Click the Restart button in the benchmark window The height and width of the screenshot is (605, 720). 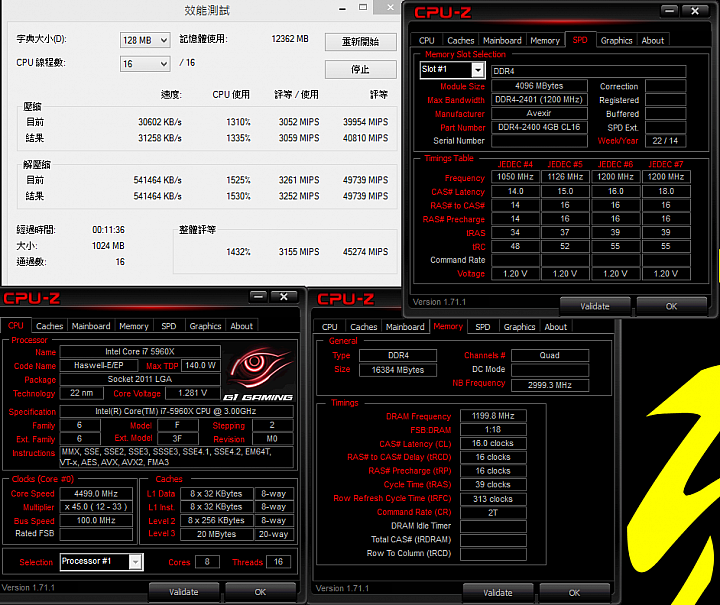pos(360,42)
